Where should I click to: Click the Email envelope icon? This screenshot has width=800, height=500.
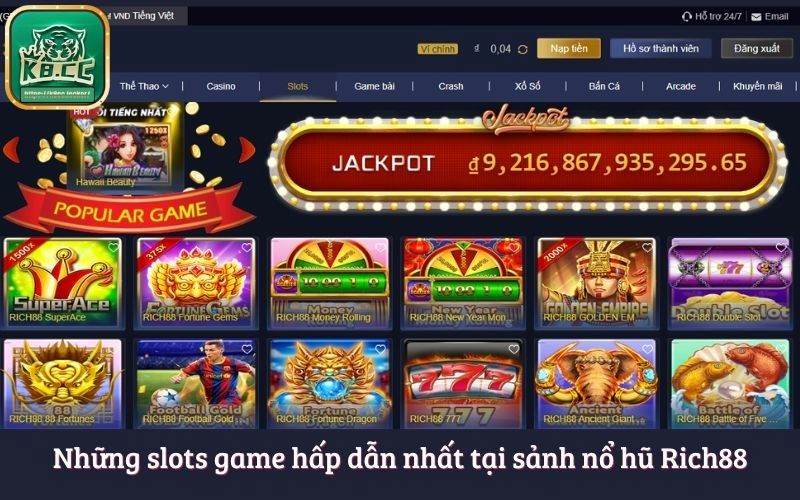(x=756, y=17)
